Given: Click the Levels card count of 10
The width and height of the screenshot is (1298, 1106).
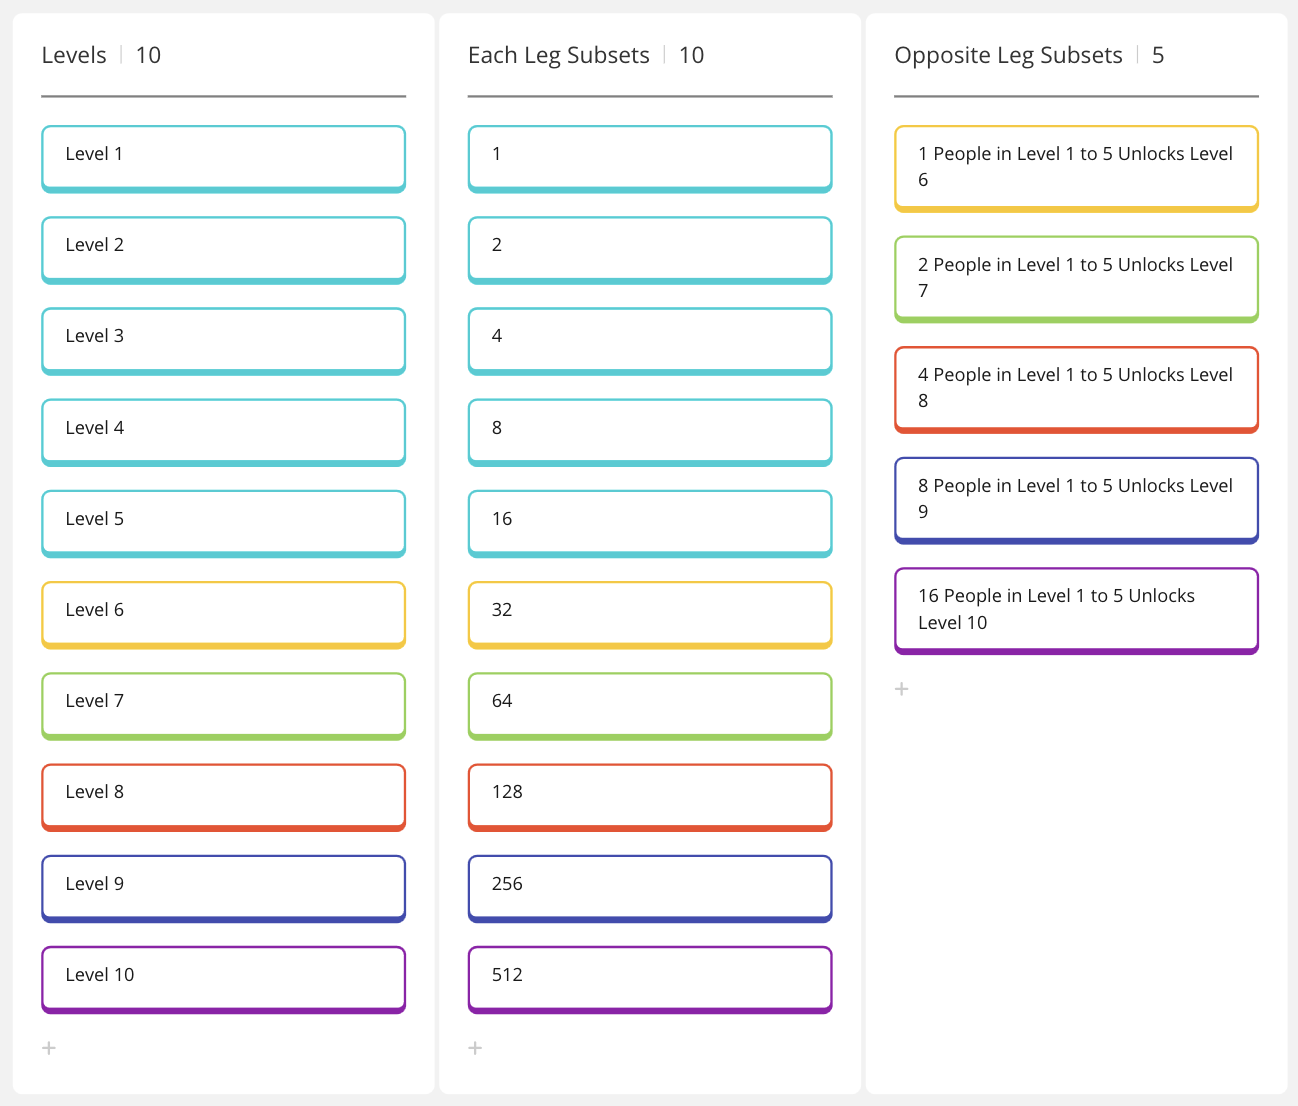Looking at the screenshot, I should 148,55.
